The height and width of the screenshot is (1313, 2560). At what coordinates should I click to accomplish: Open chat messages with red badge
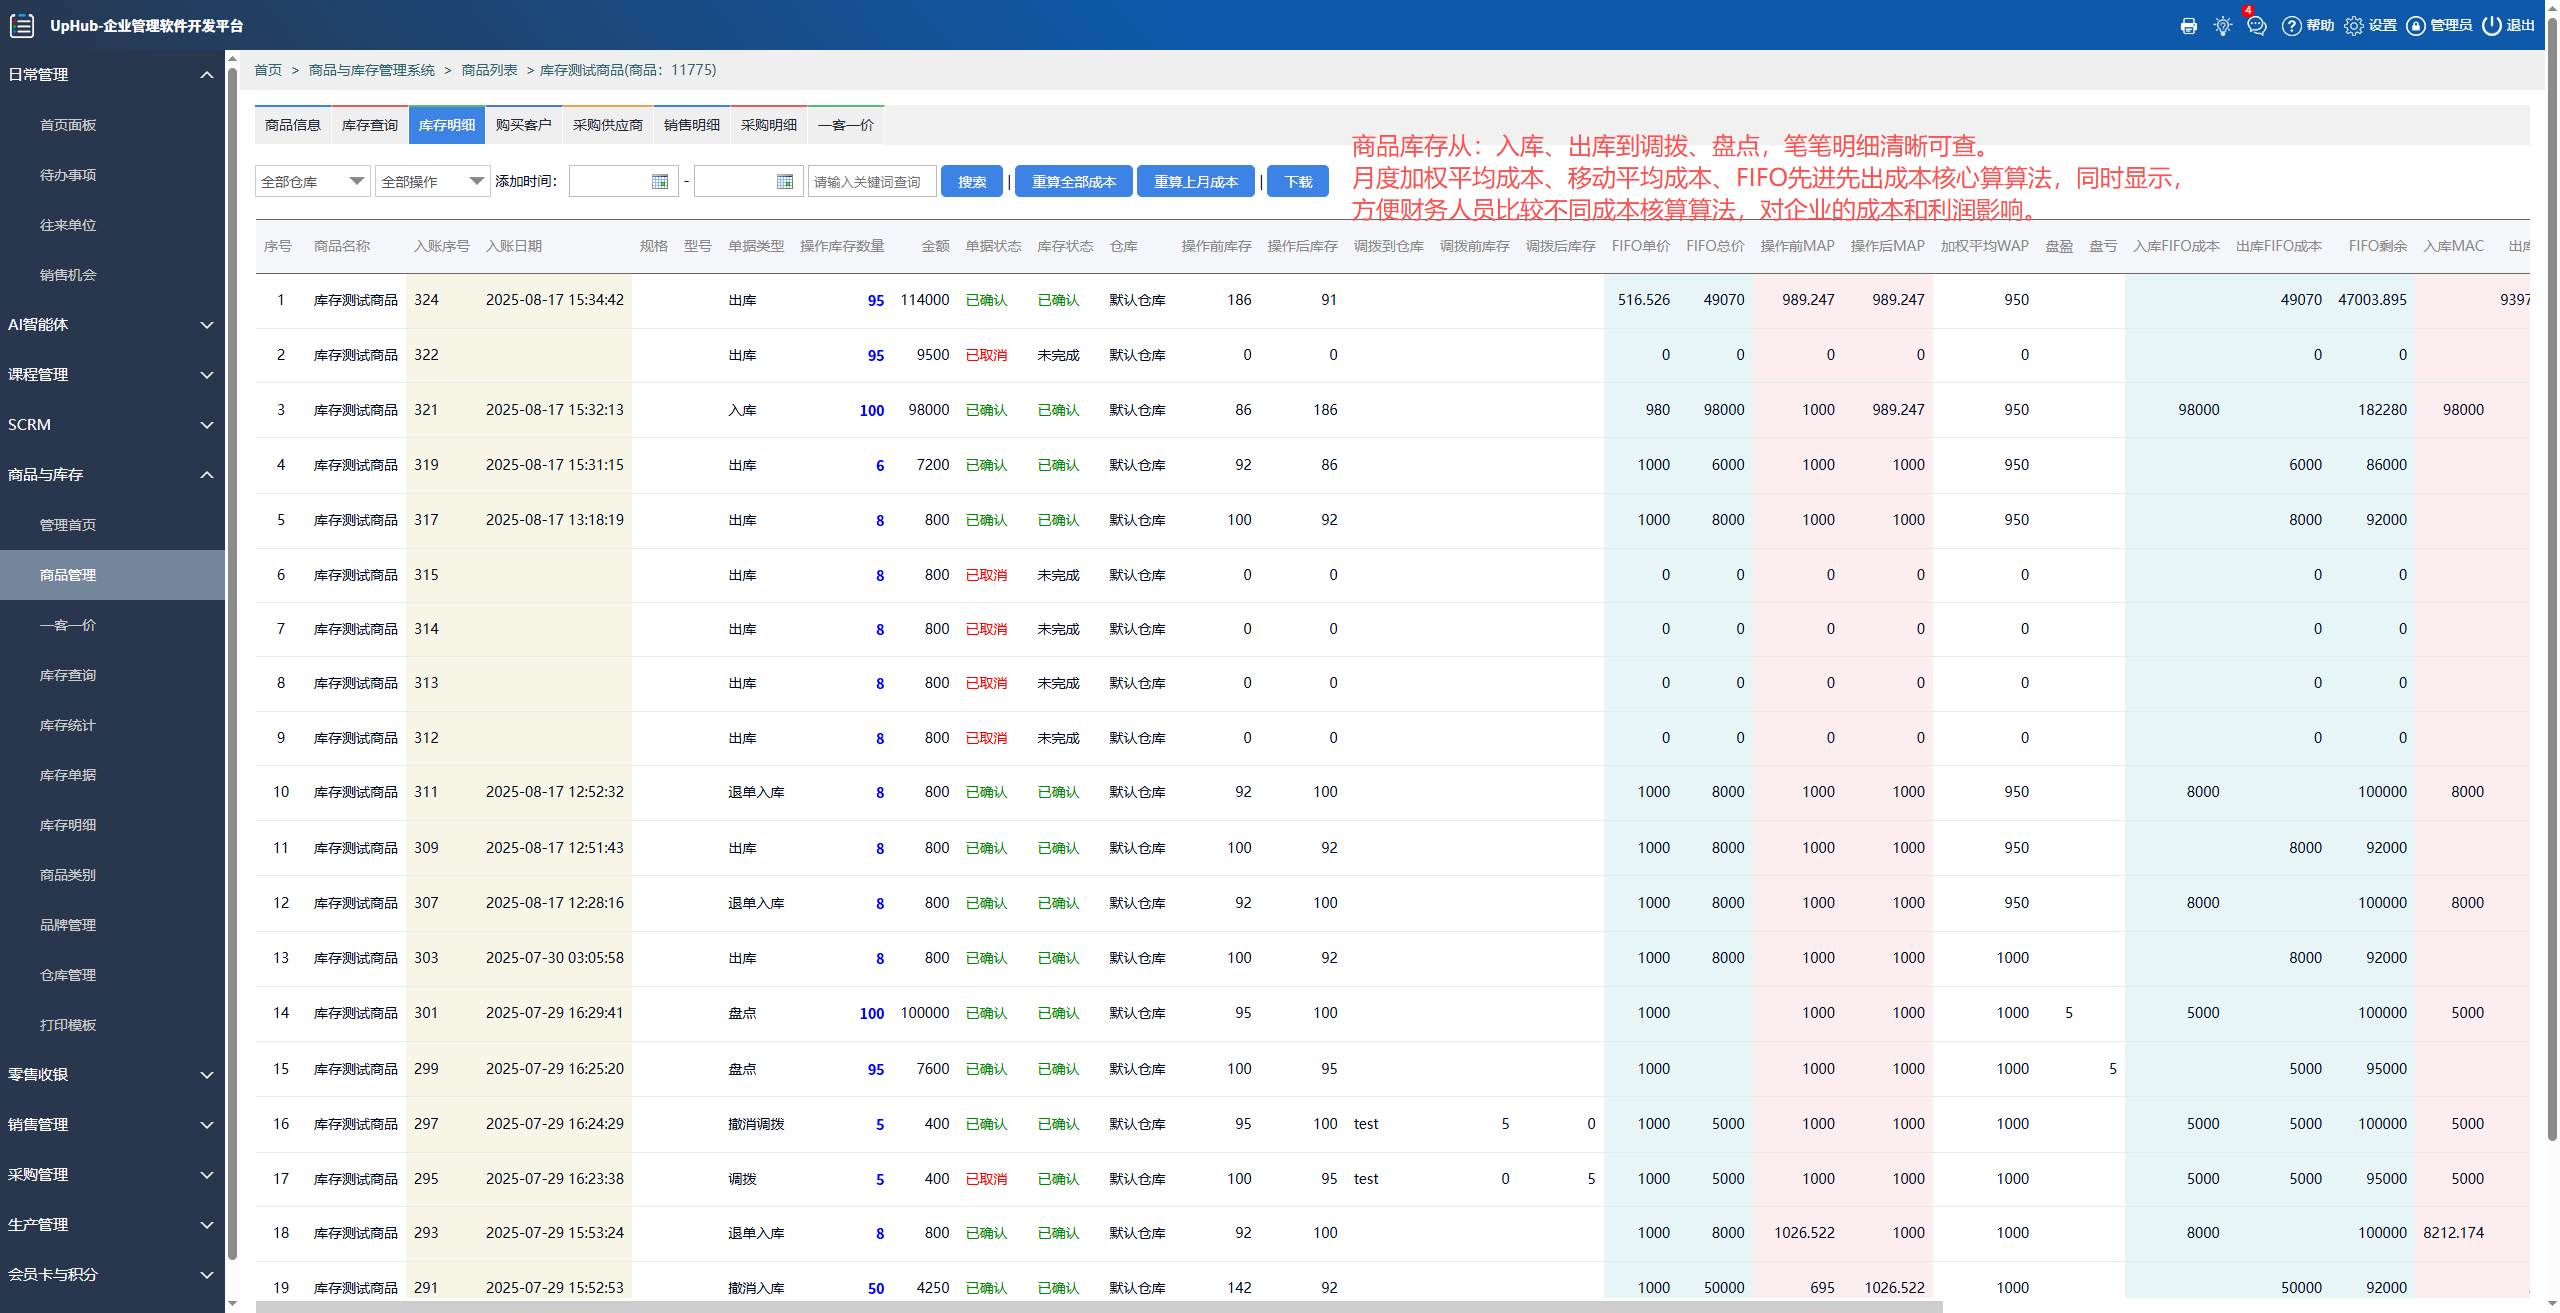click(2256, 26)
